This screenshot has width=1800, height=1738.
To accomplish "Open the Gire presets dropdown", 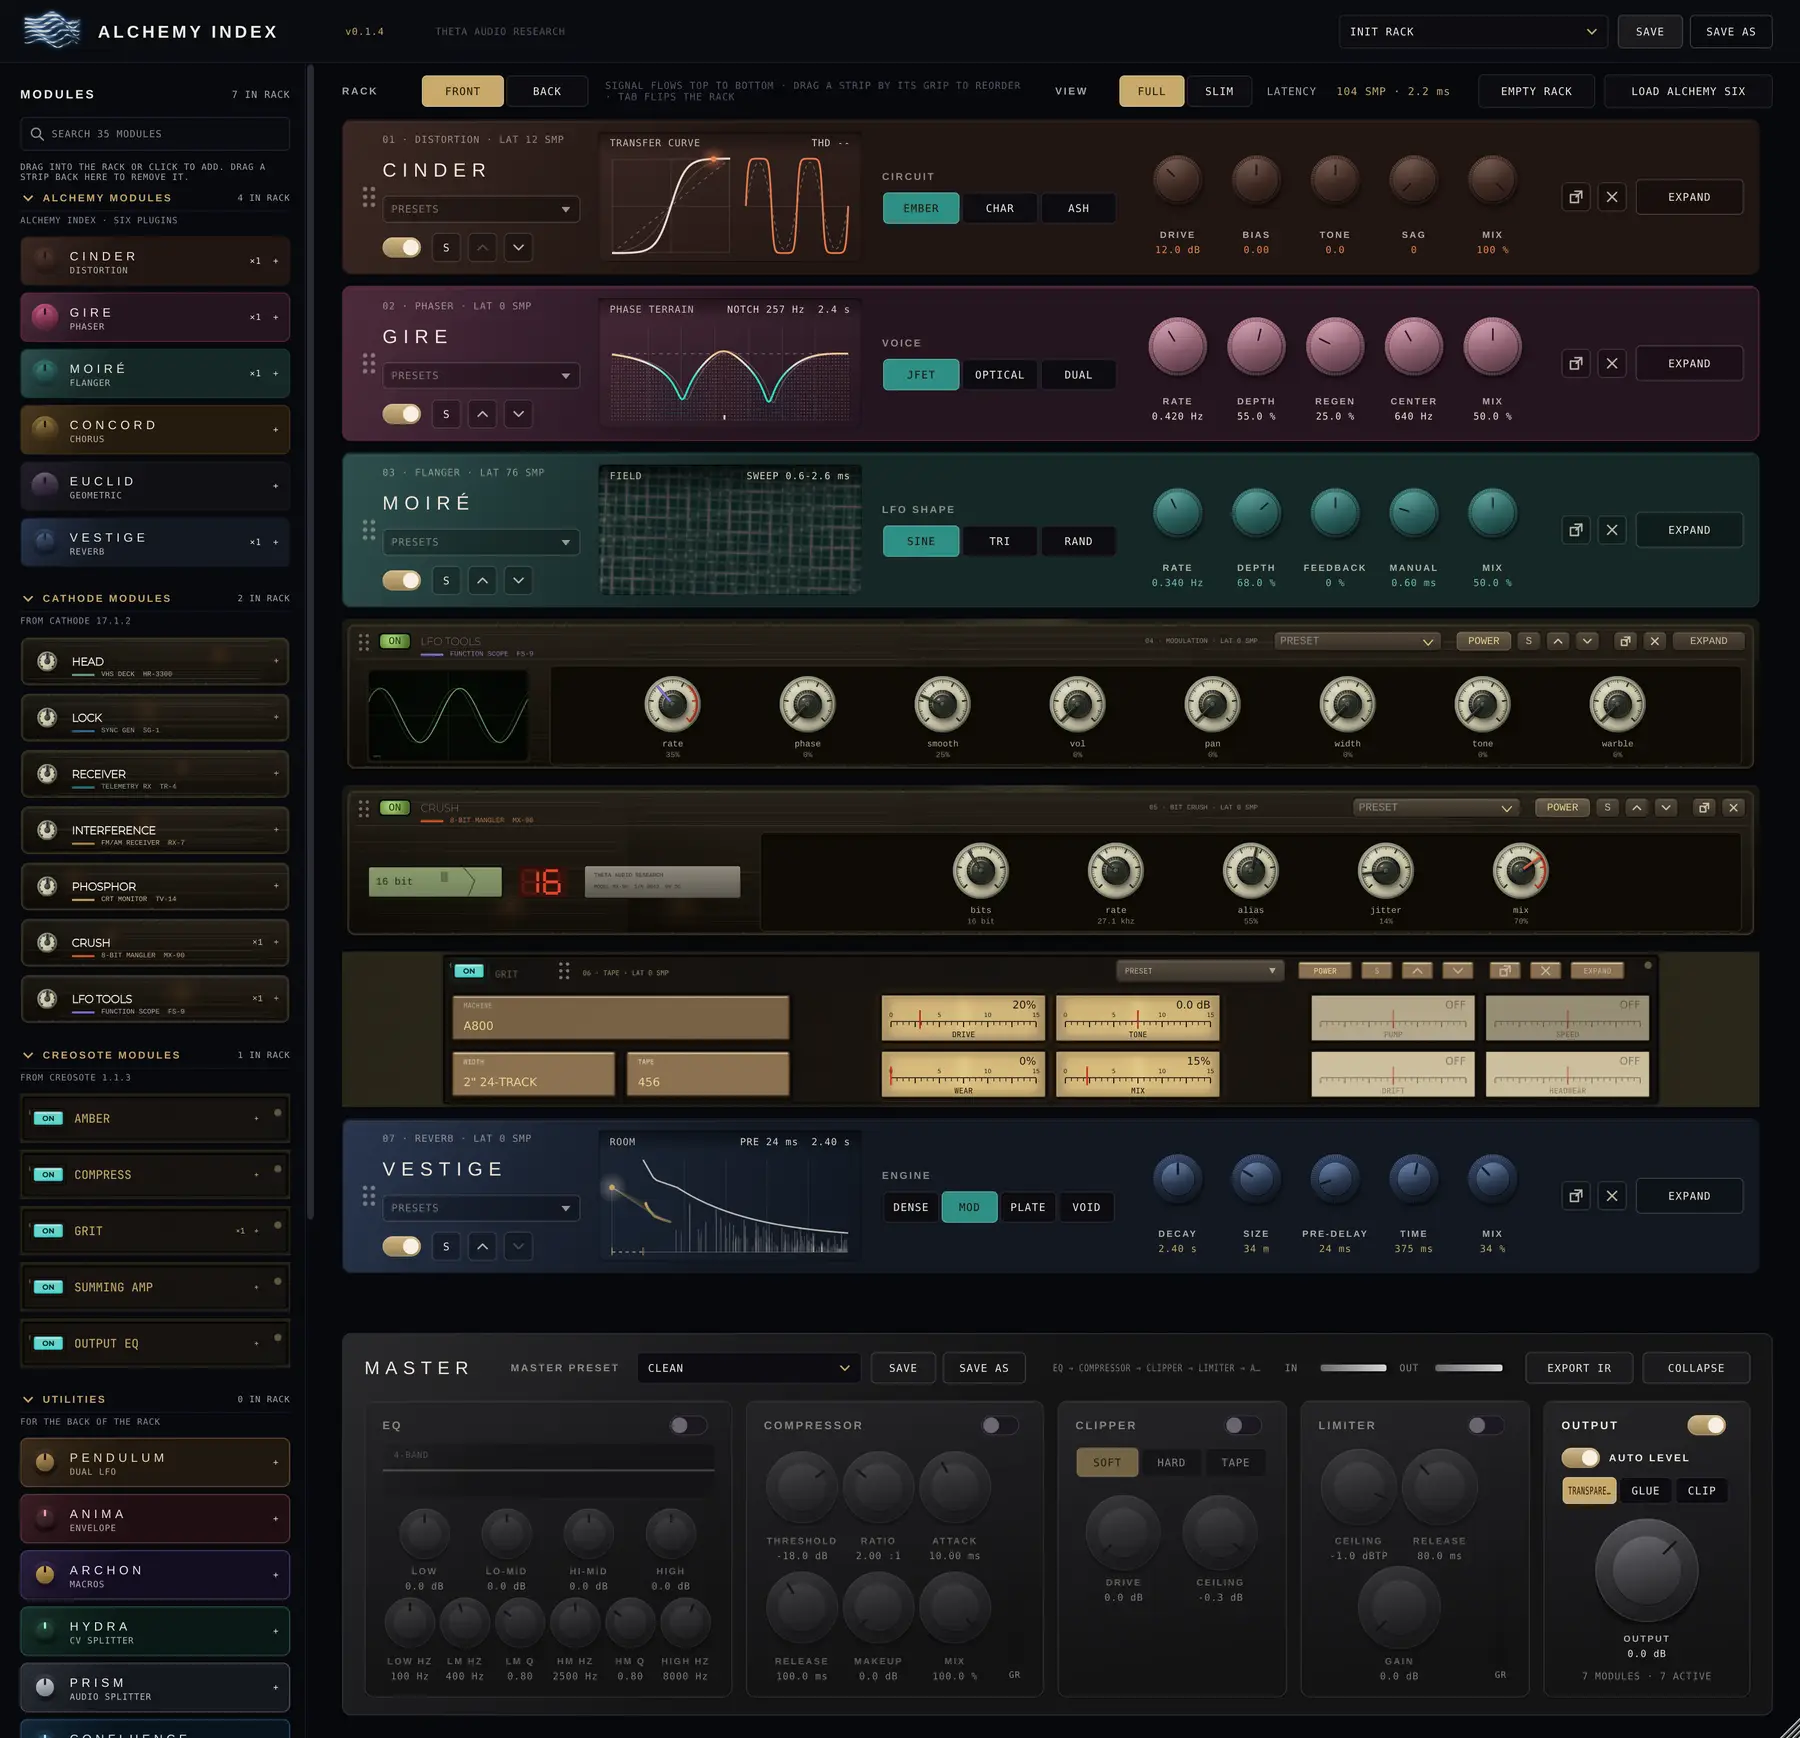I will [x=481, y=376].
